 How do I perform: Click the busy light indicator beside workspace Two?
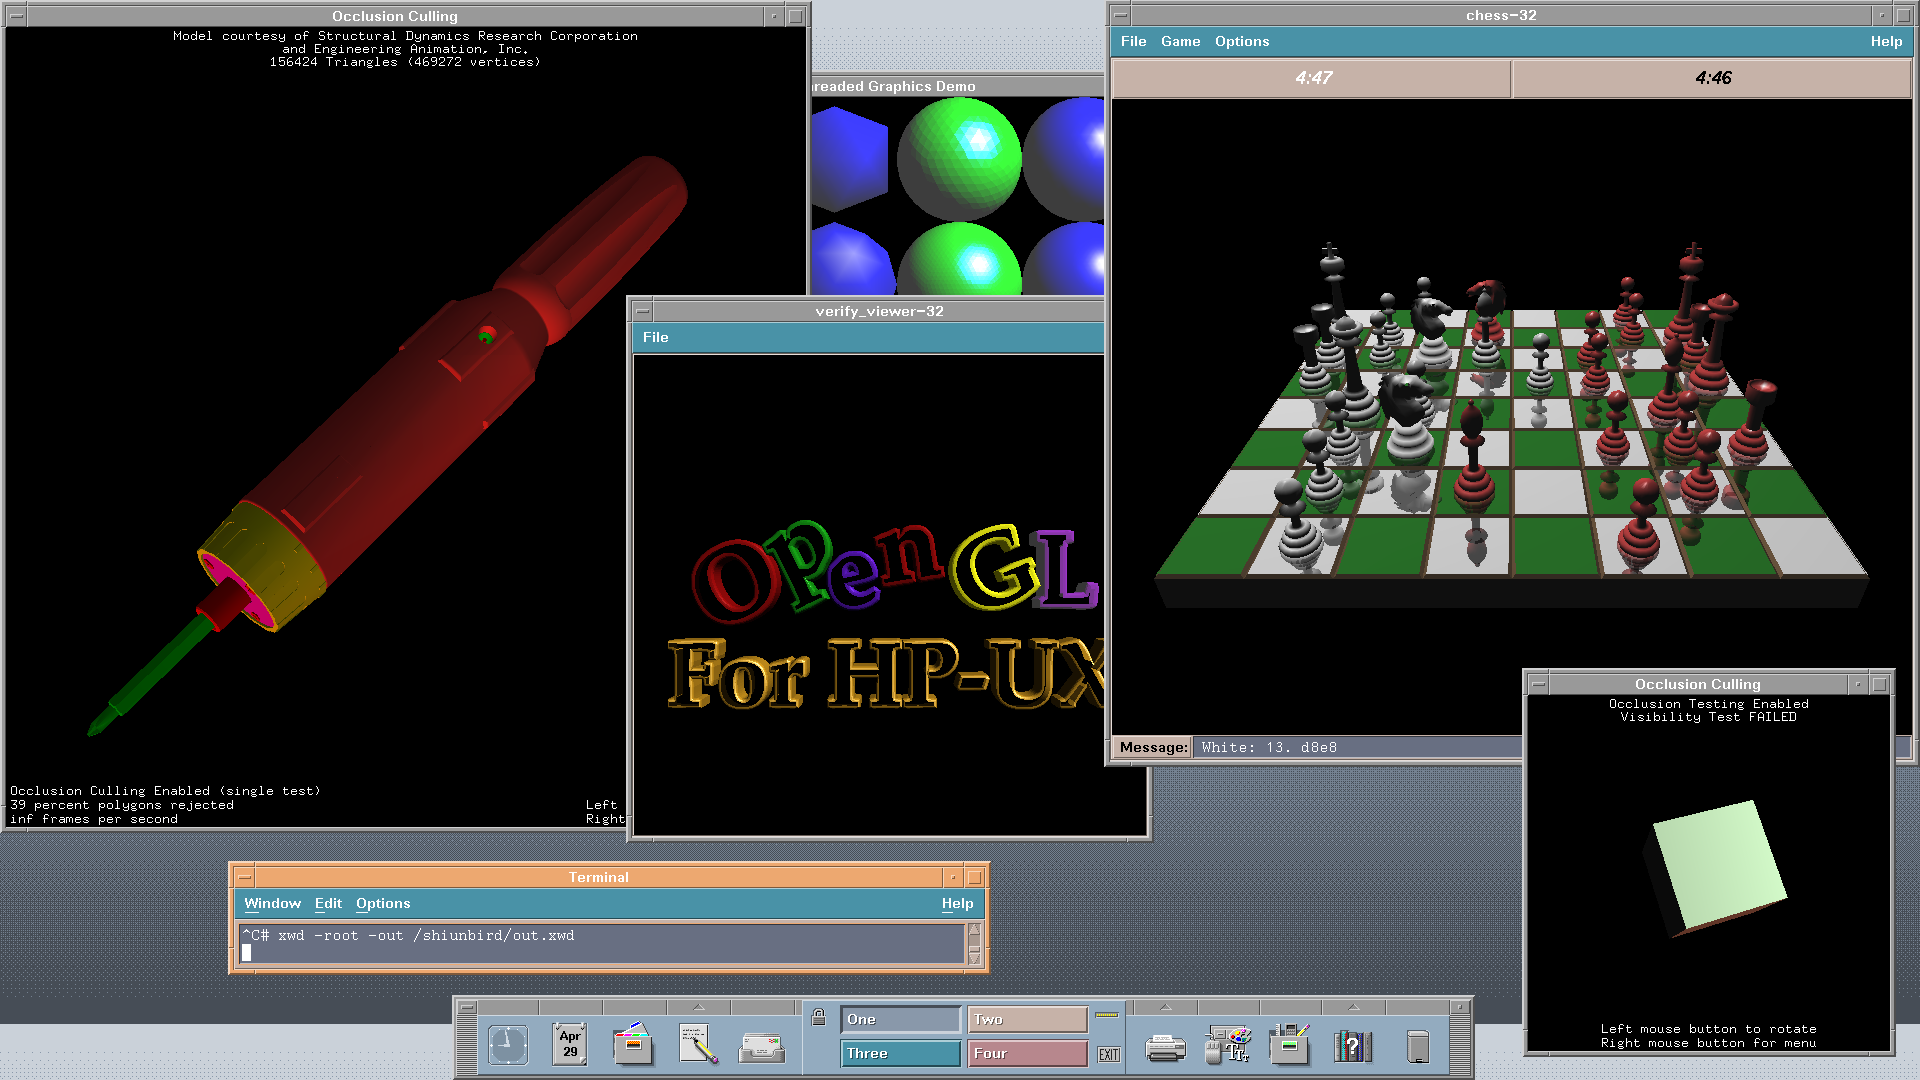point(1107,1015)
